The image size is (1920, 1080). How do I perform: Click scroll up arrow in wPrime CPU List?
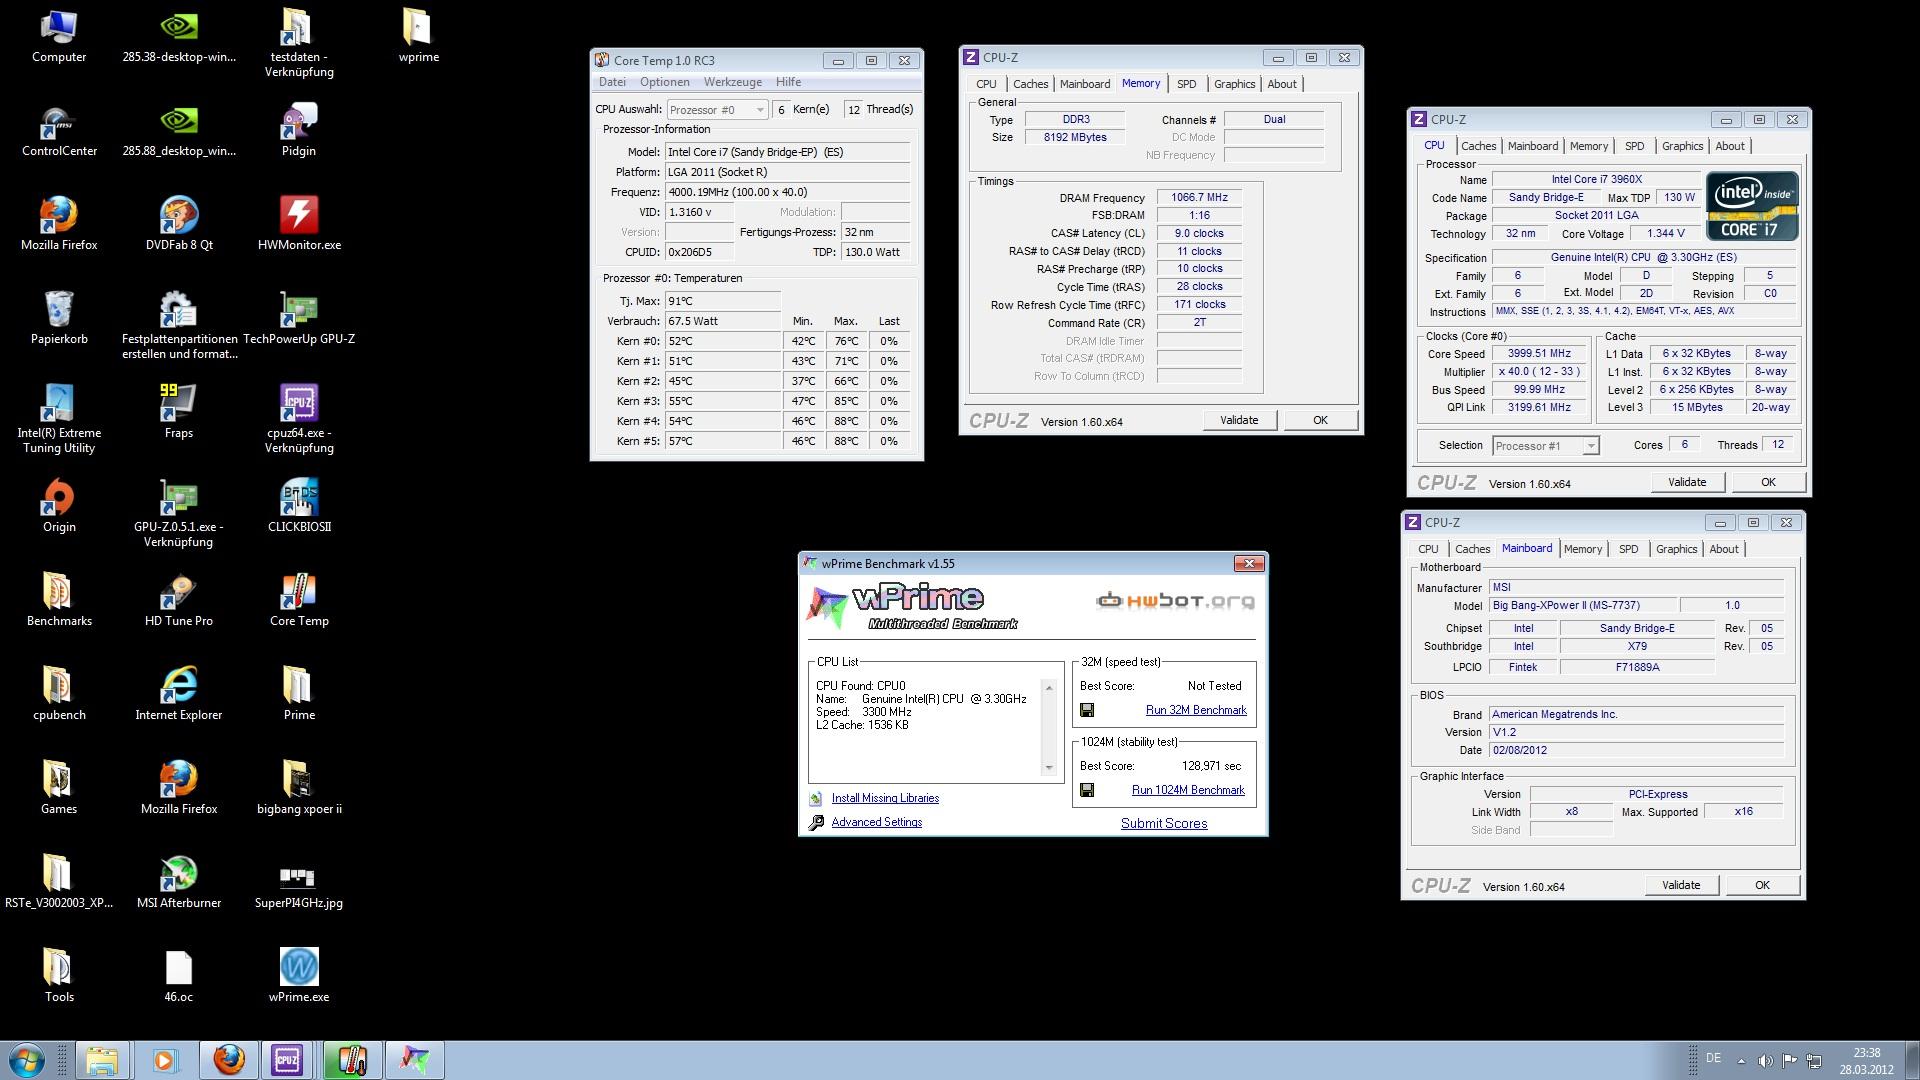click(x=1049, y=688)
